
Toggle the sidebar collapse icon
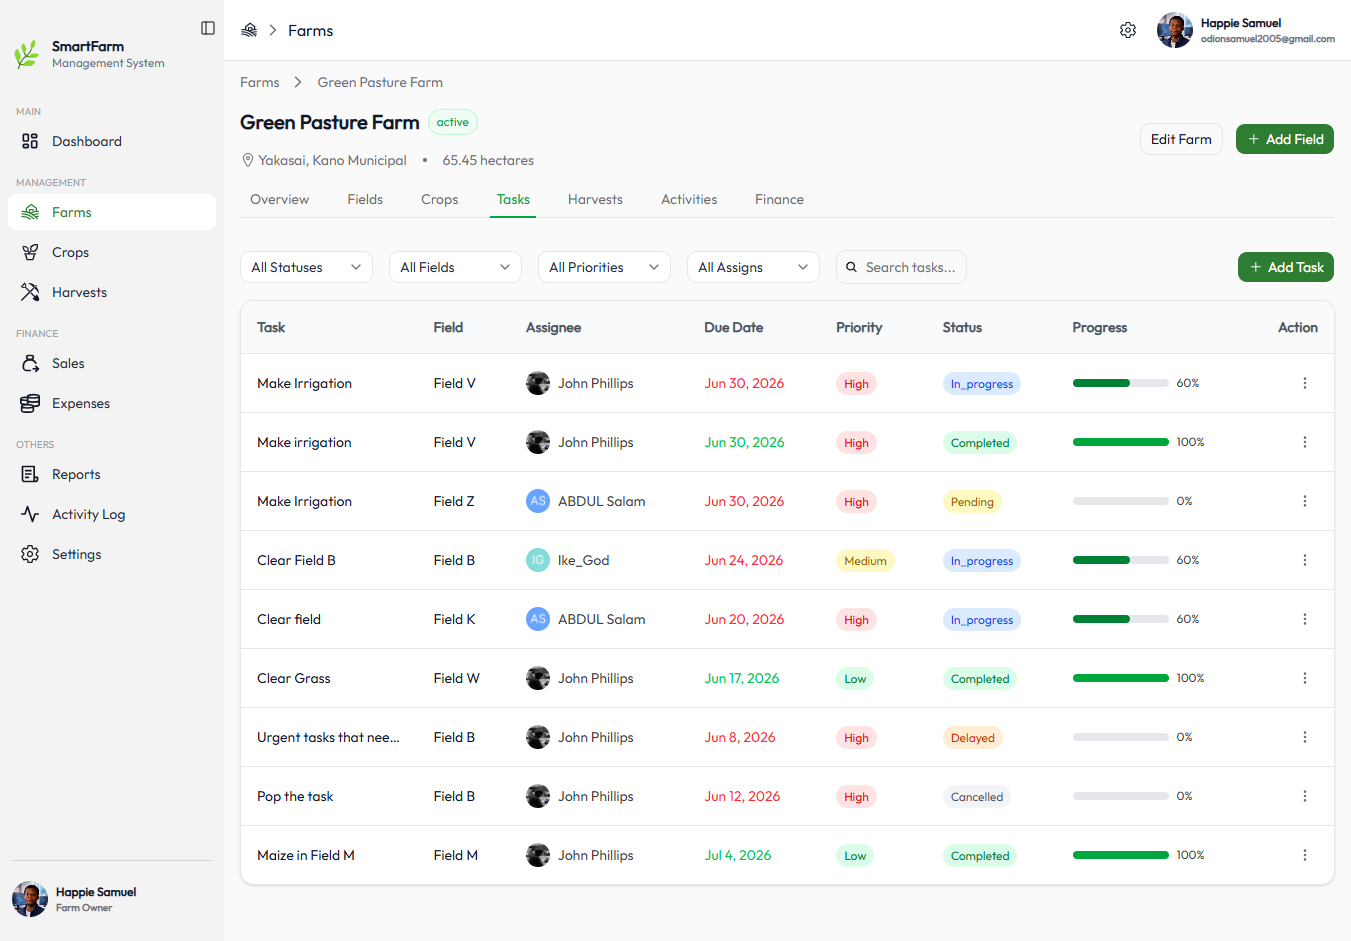click(x=208, y=28)
